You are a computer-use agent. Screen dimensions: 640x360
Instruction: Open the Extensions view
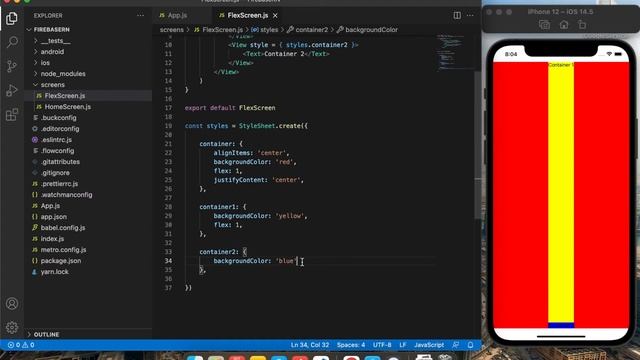(x=12, y=114)
